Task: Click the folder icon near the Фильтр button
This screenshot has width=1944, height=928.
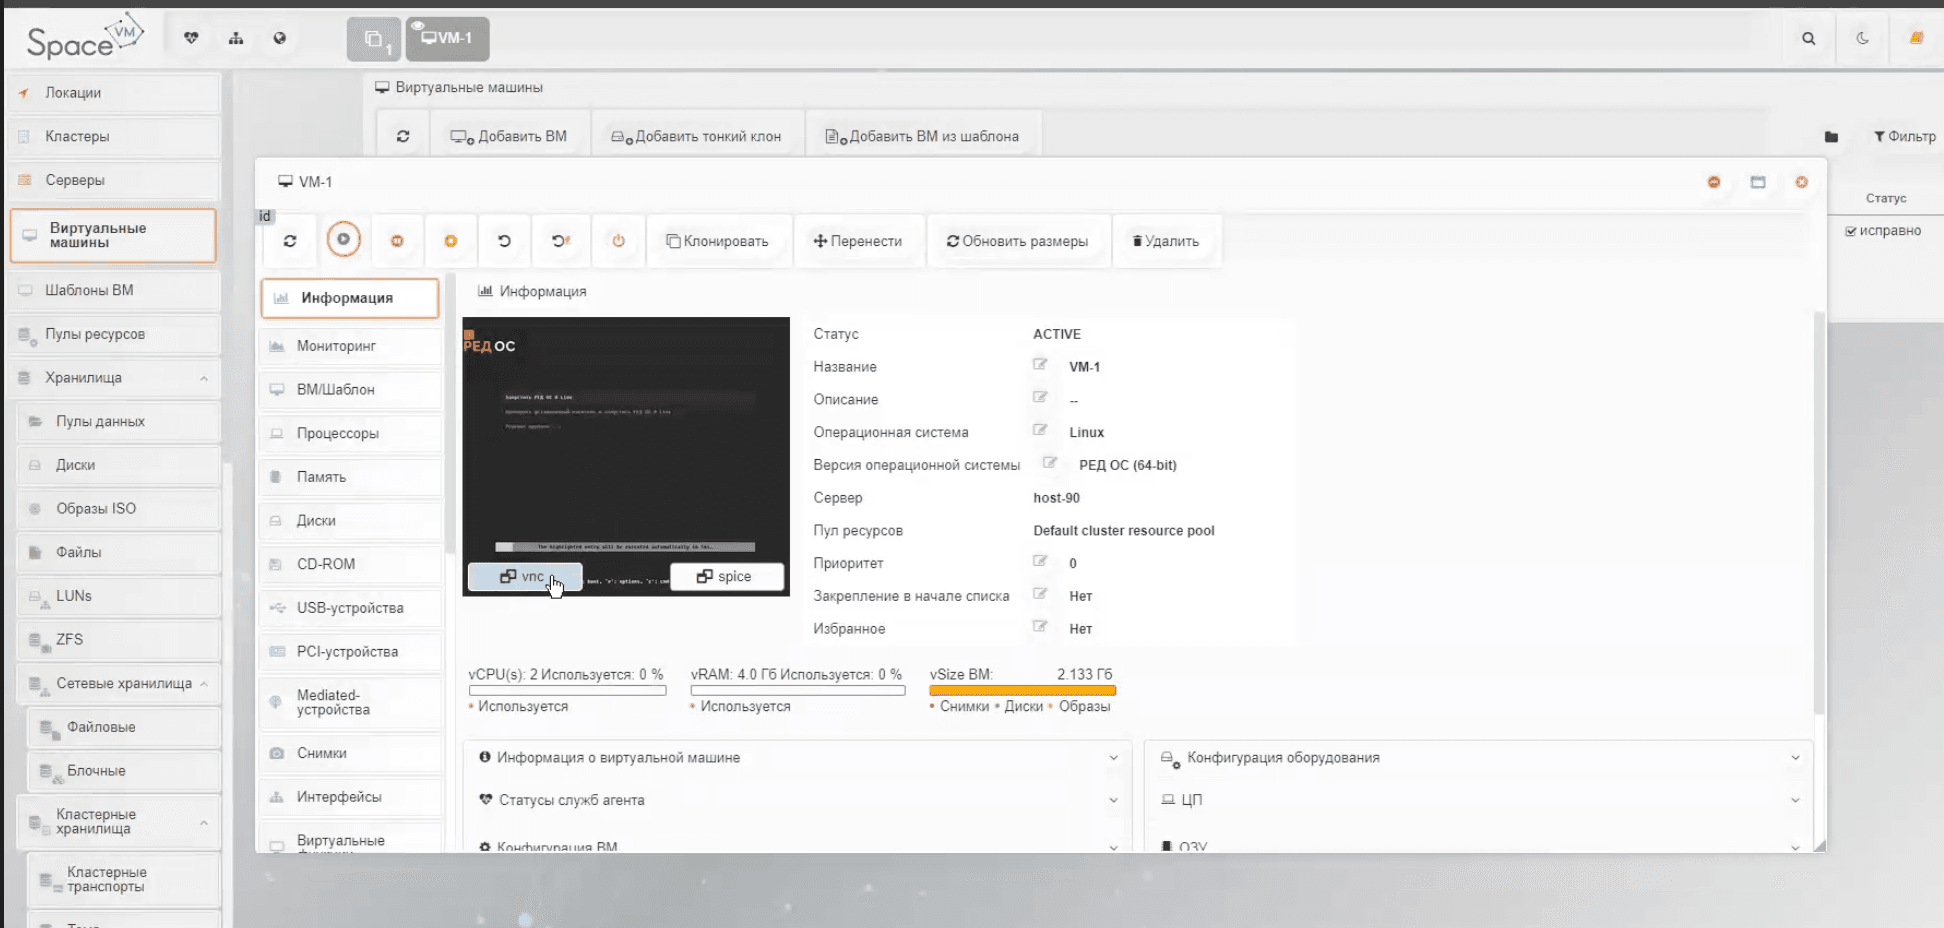Action: (x=1831, y=136)
